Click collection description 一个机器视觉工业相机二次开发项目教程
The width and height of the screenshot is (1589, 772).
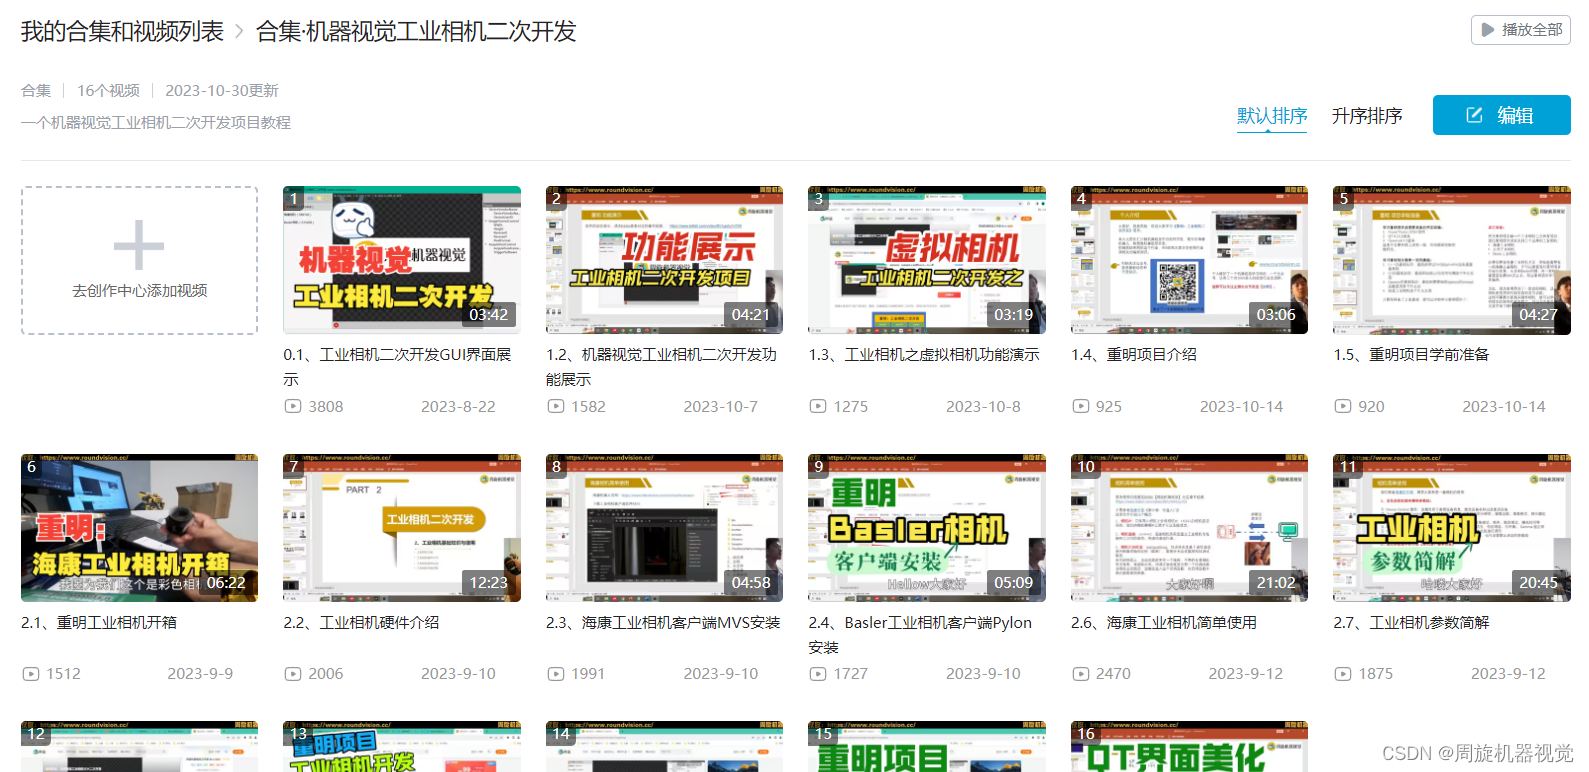[x=156, y=122]
